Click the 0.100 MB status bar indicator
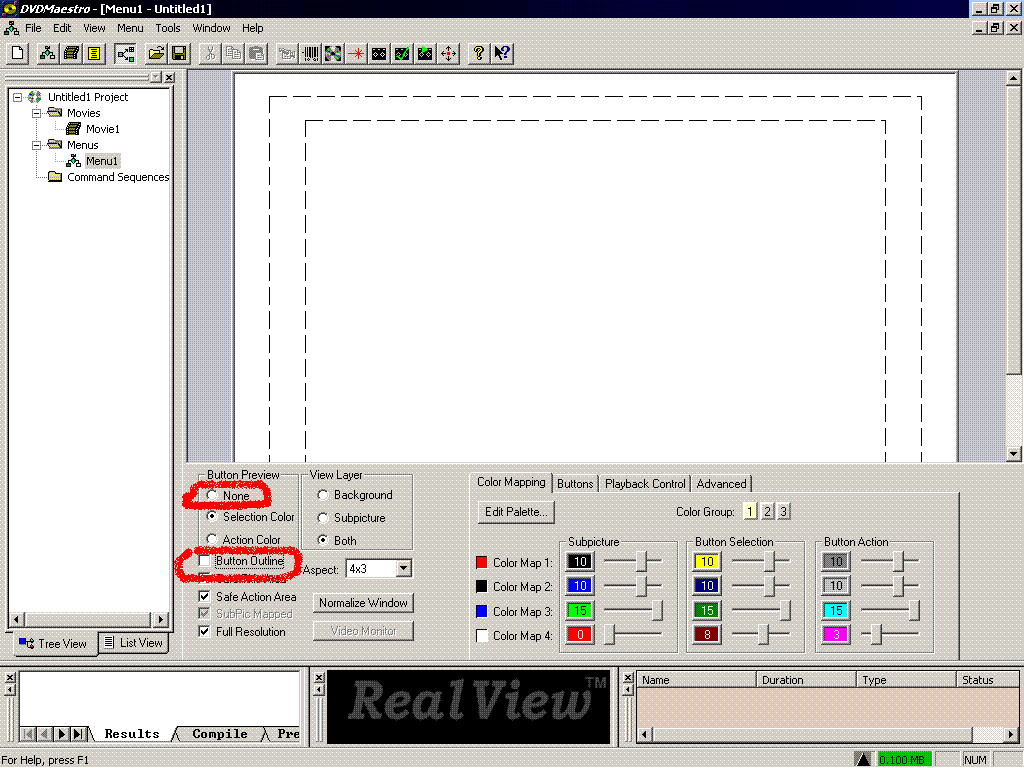The height and width of the screenshot is (768, 1024). tap(903, 760)
